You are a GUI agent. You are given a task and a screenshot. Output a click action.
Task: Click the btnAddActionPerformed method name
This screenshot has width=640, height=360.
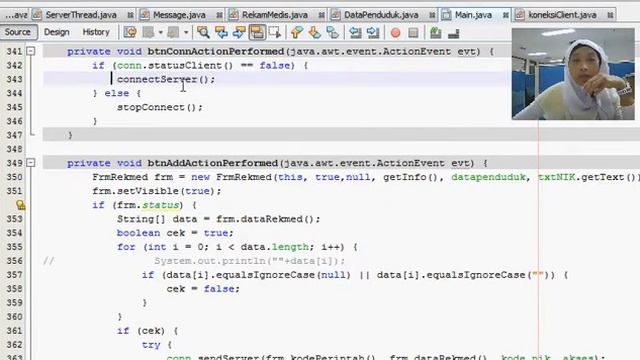213,163
